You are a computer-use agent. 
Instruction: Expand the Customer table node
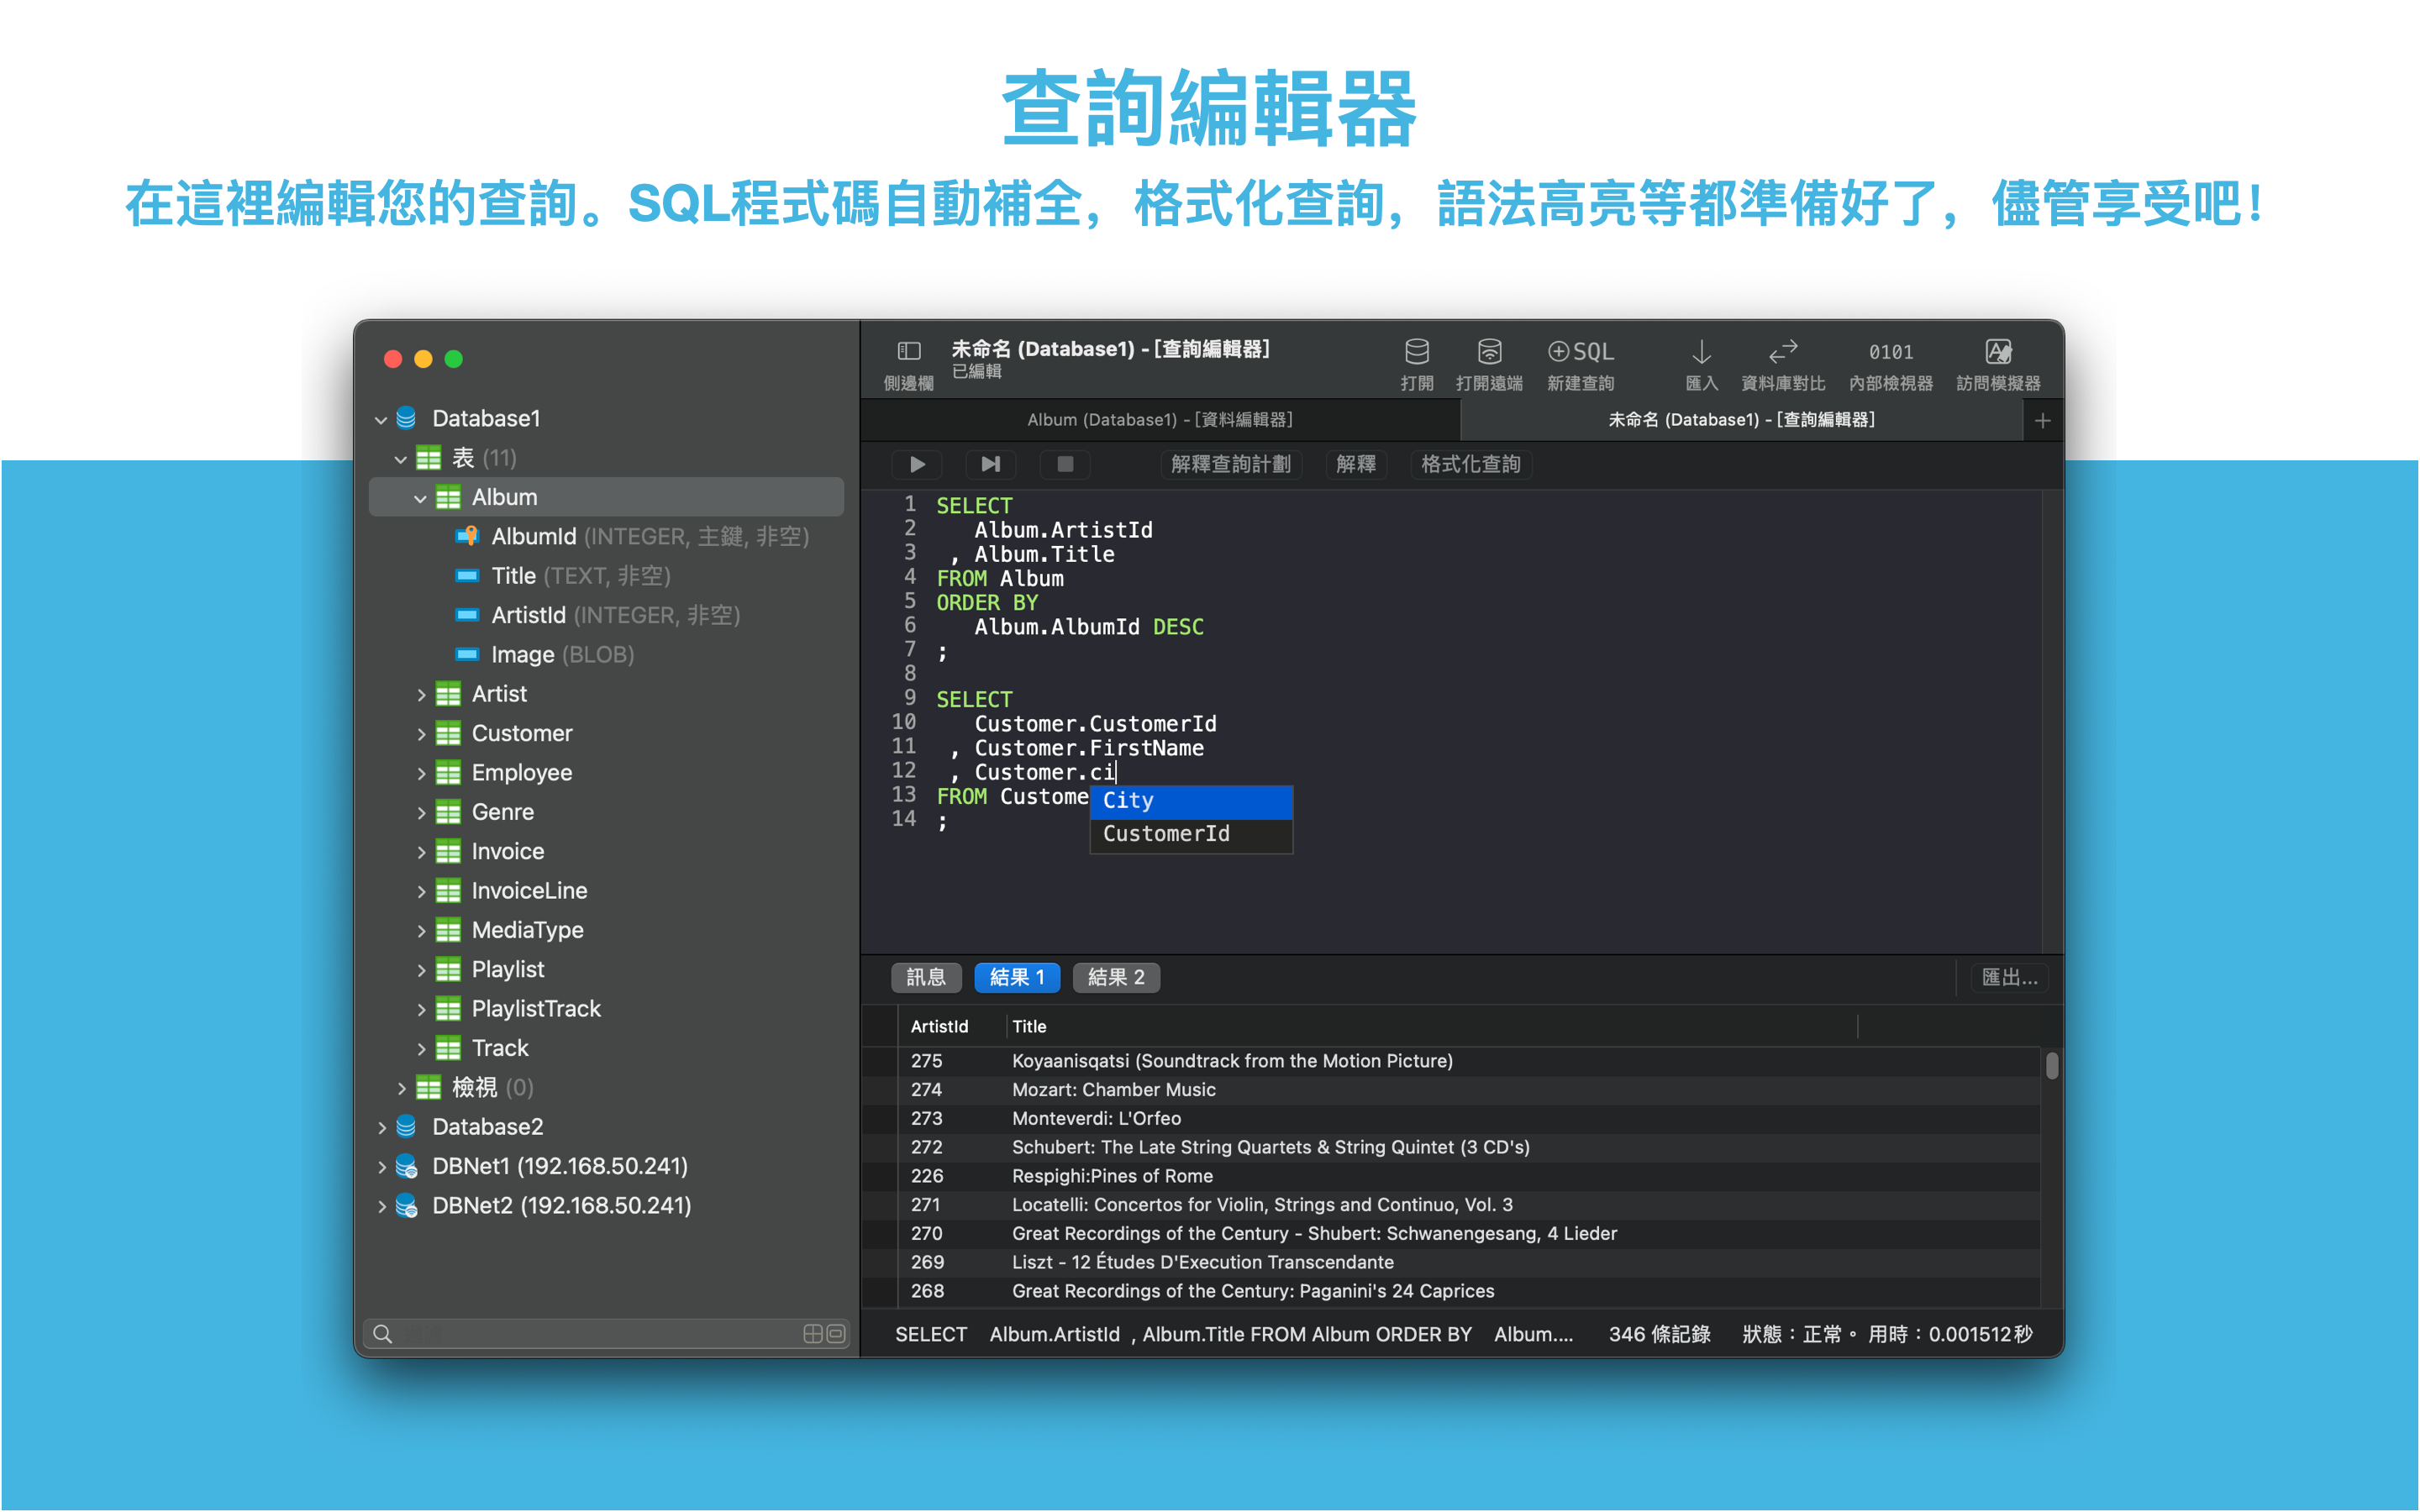point(421,734)
